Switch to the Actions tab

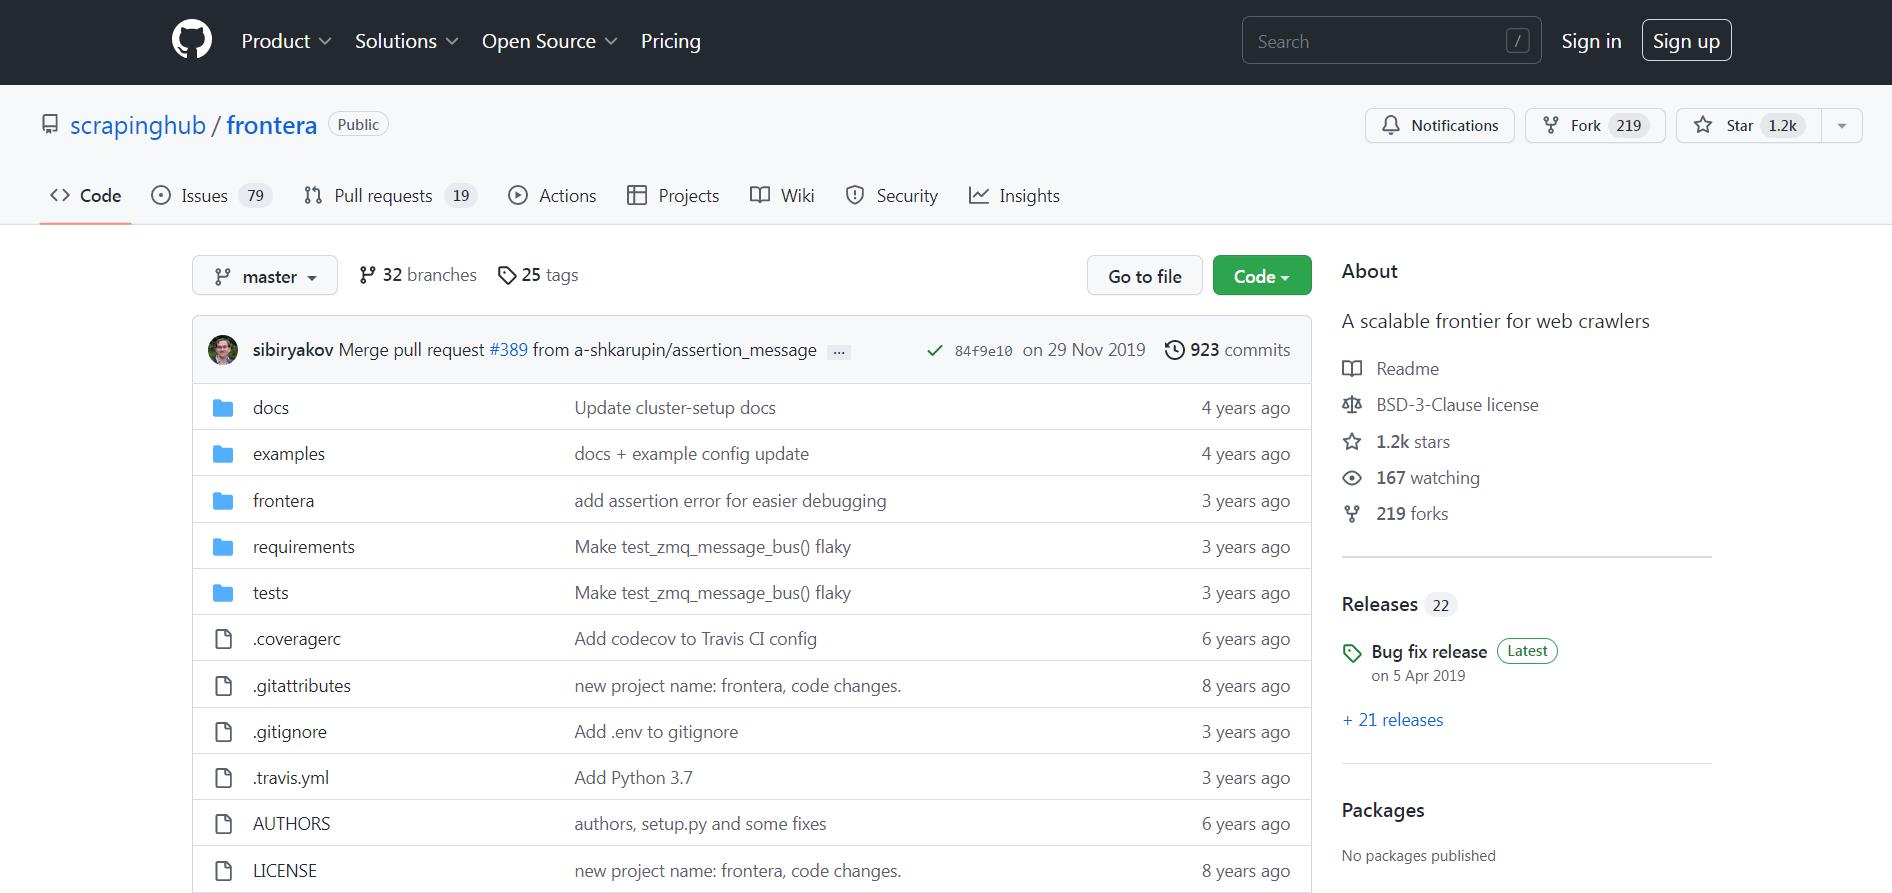(x=552, y=196)
